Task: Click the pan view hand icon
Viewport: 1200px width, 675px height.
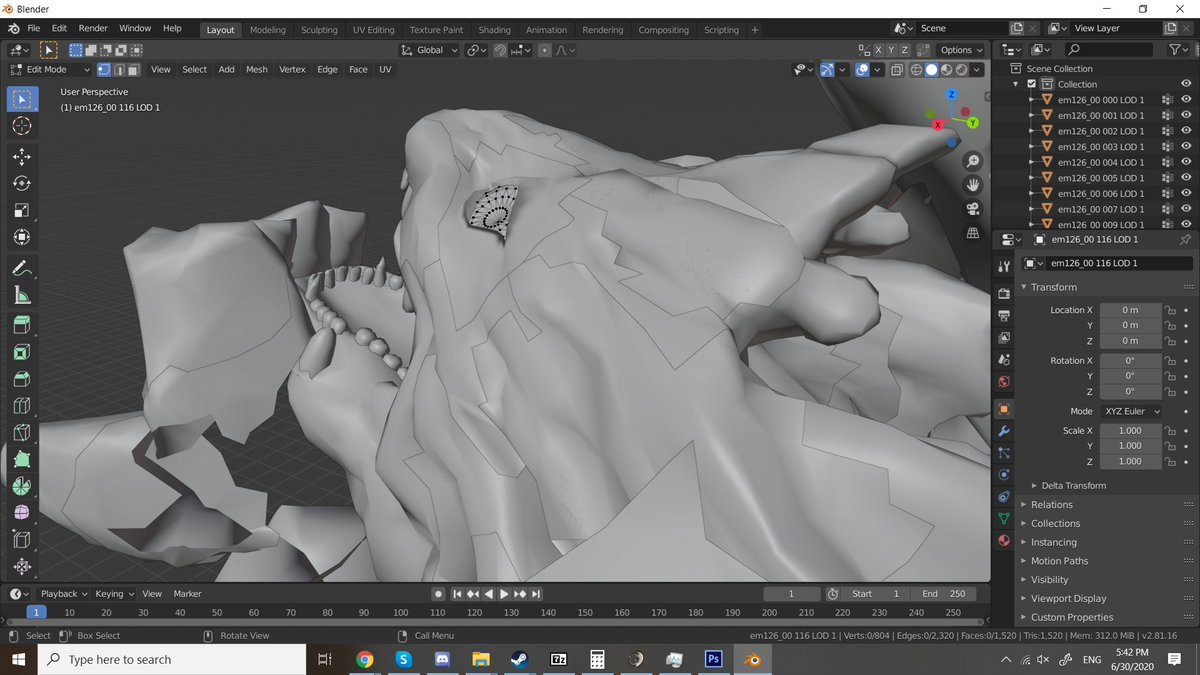Action: coord(972,185)
